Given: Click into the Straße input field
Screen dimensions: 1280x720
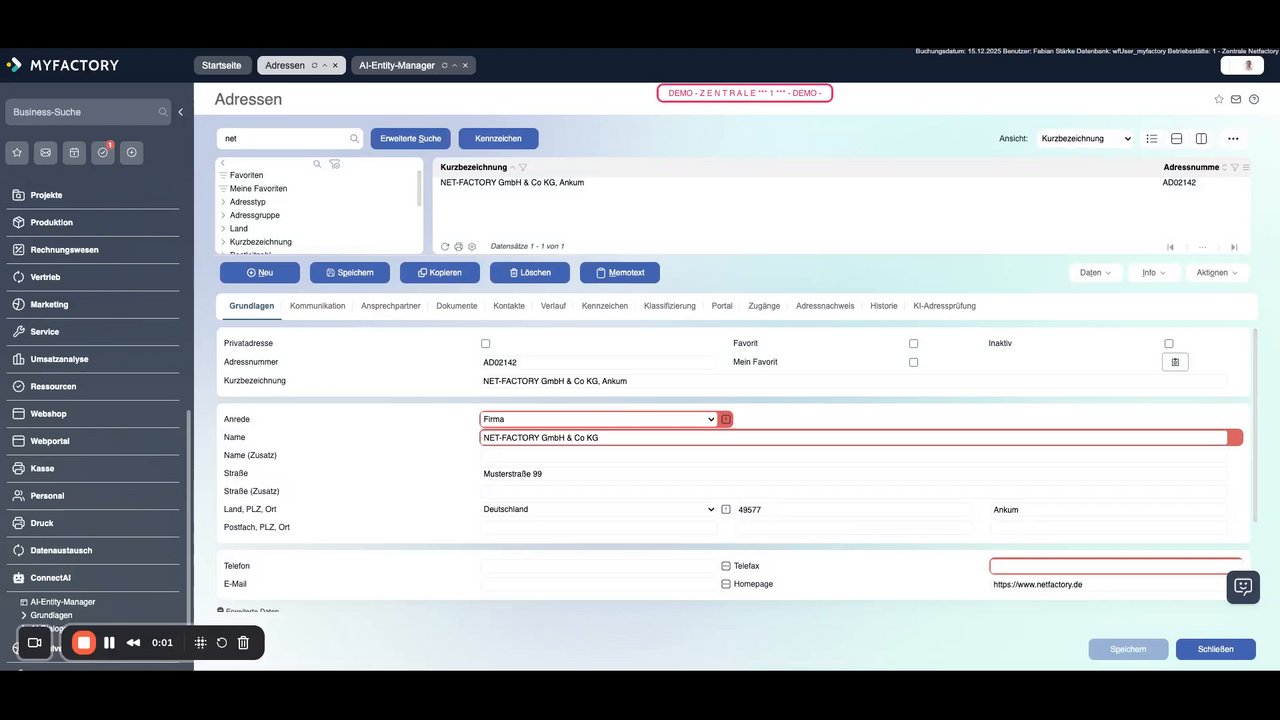Looking at the screenshot, I should pyautogui.click(x=852, y=474).
